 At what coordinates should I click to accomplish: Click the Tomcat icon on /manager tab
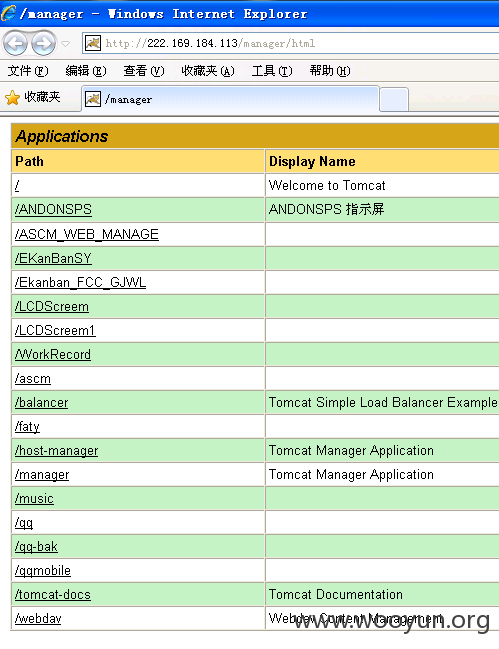[x=93, y=99]
